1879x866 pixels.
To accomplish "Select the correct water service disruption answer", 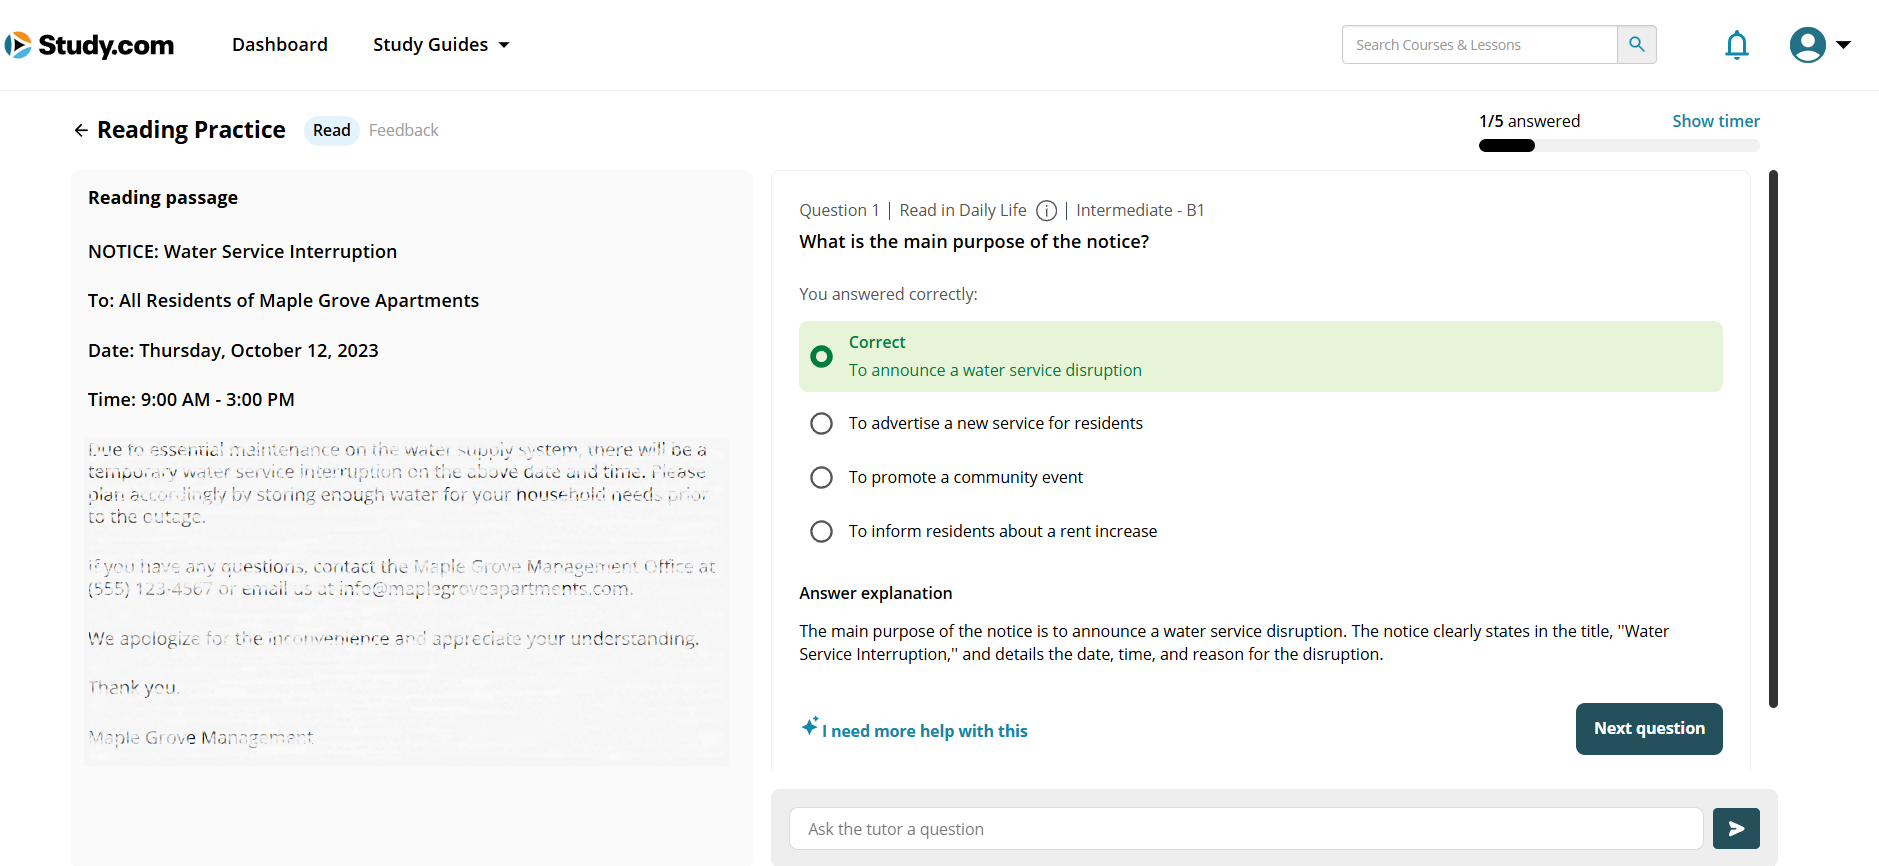I will coord(821,356).
